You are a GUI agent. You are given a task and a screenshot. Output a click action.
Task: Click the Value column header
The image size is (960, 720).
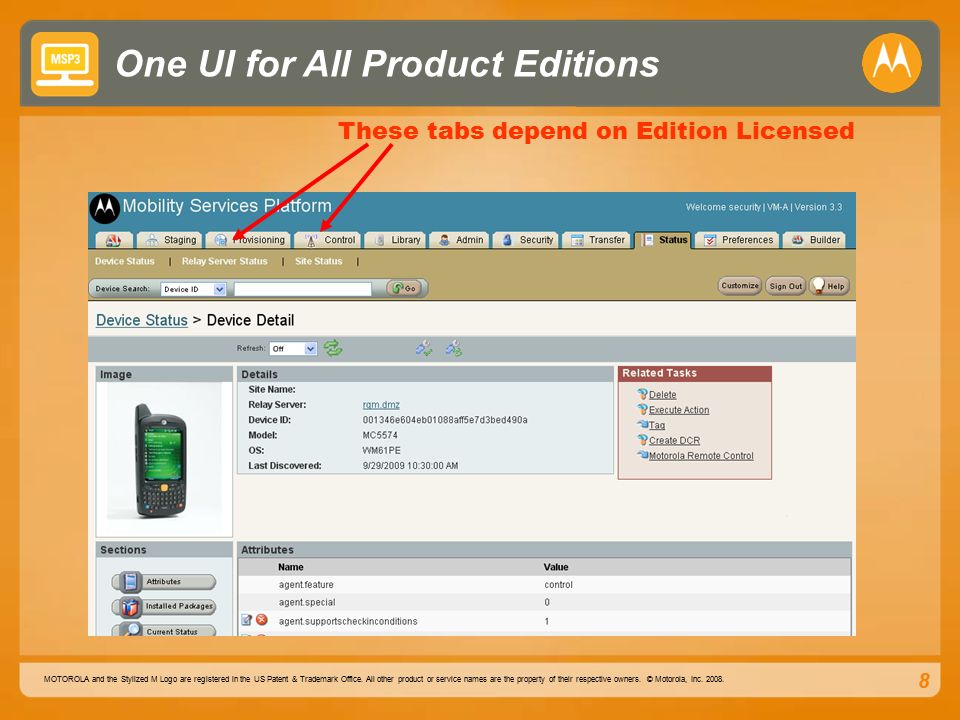coord(556,567)
